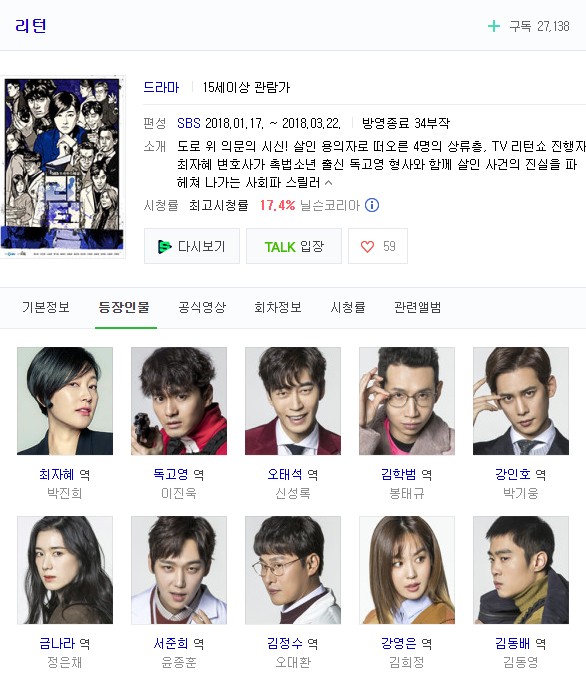Click the 리턴 title link

coord(31,26)
